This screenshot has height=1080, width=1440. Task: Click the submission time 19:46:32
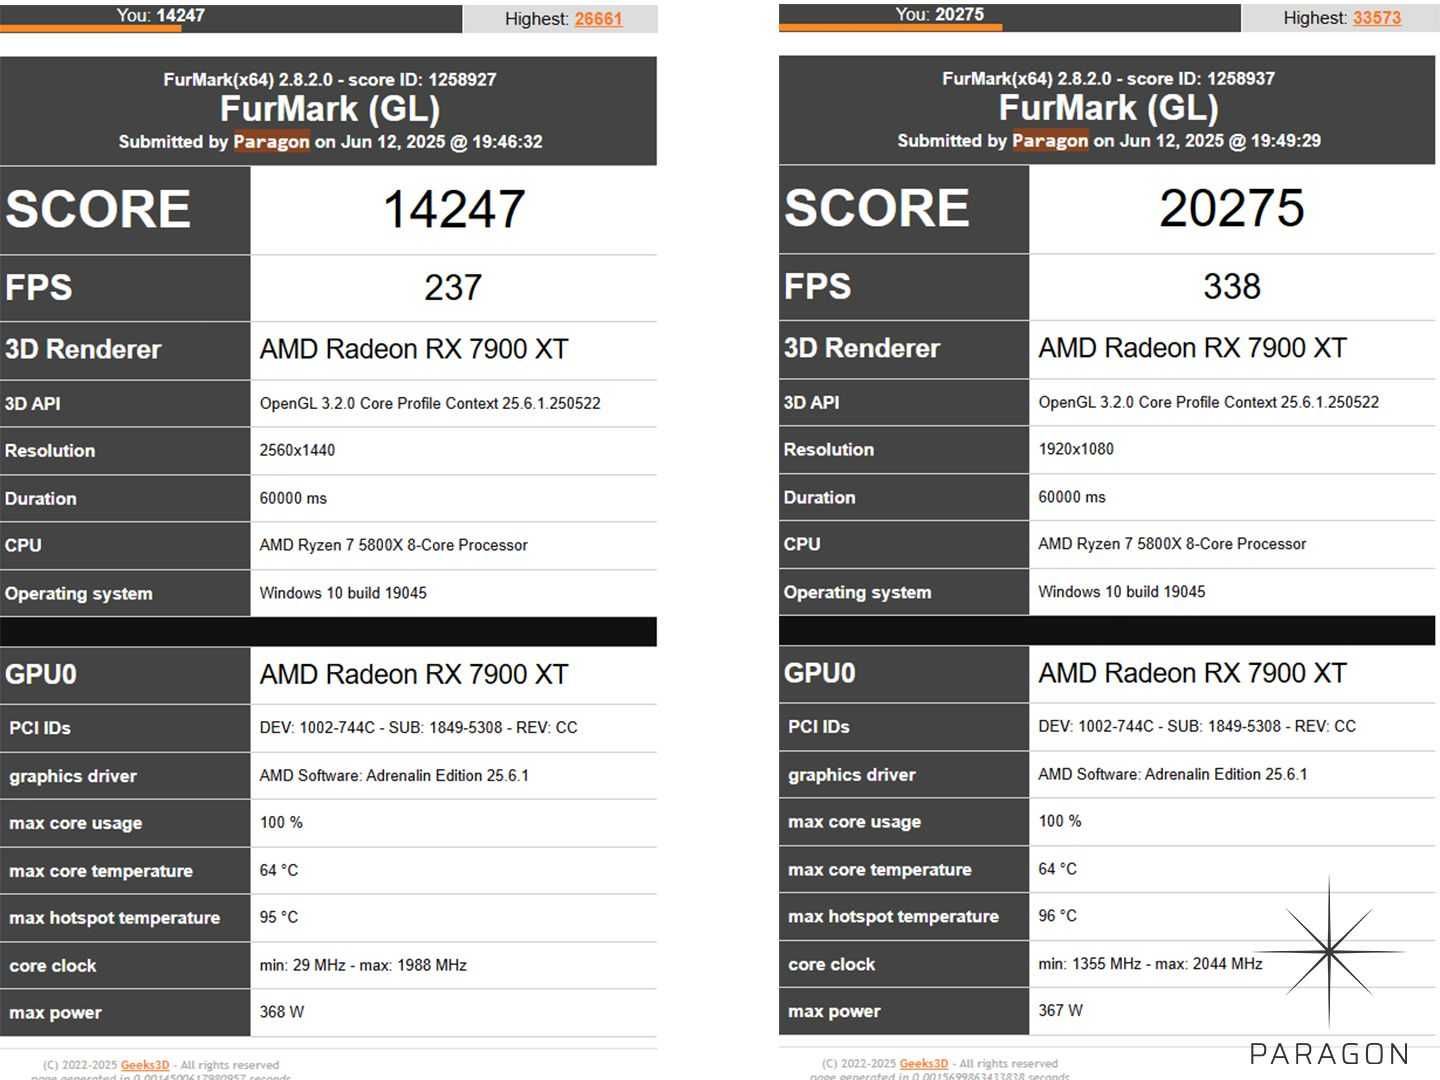pyautogui.click(x=507, y=141)
